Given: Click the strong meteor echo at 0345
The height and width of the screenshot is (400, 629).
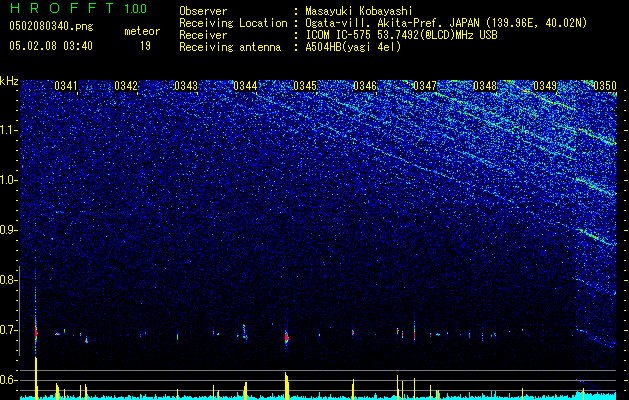Looking at the screenshot, I should [x=286, y=337].
